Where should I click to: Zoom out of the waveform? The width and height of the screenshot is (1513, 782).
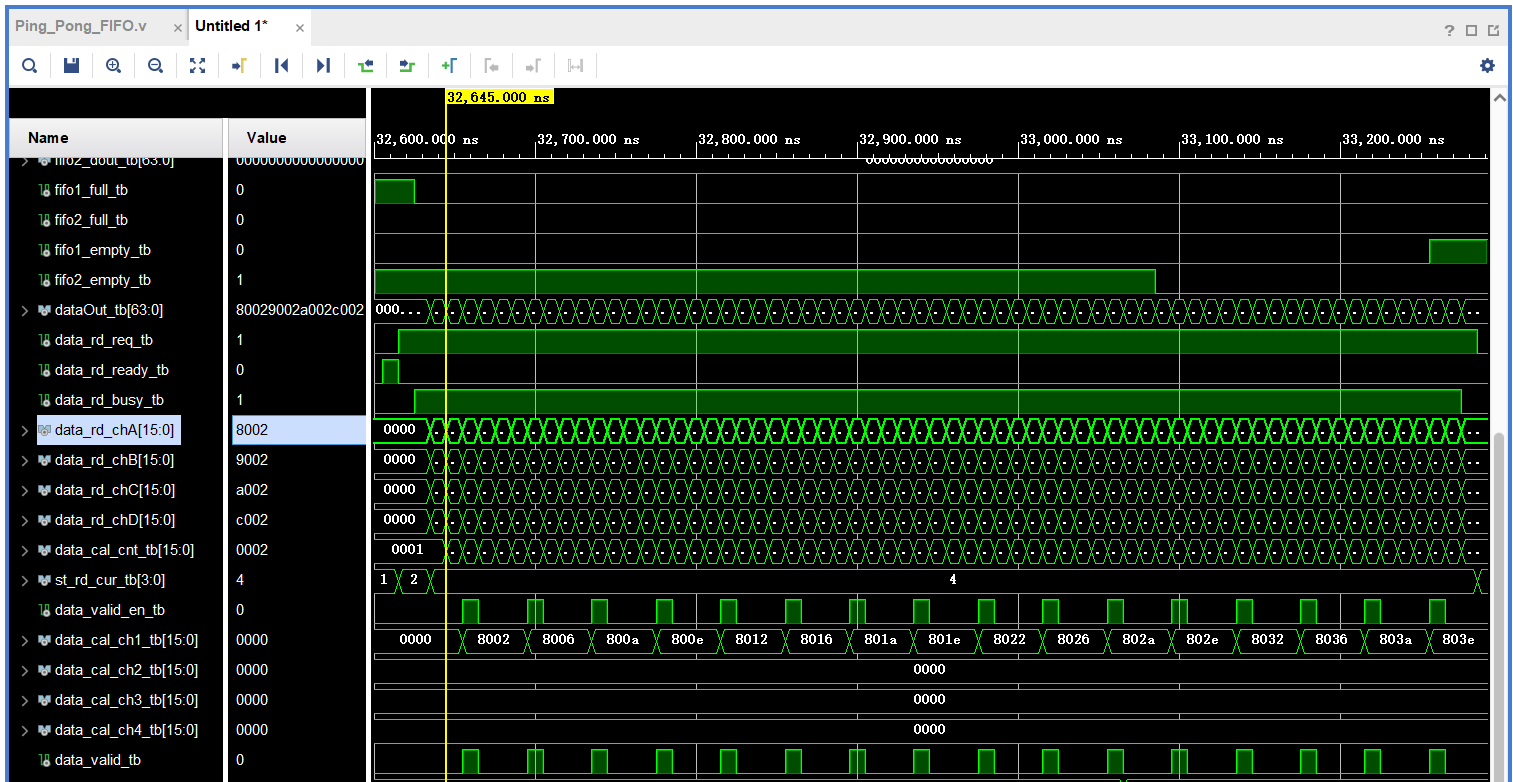(x=156, y=66)
